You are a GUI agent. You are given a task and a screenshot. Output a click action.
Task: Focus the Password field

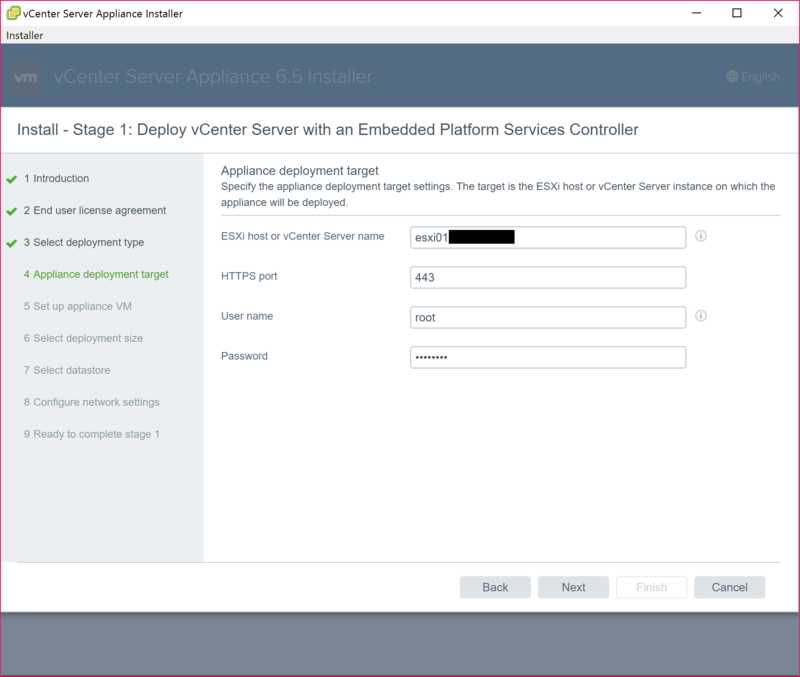coord(548,357)
